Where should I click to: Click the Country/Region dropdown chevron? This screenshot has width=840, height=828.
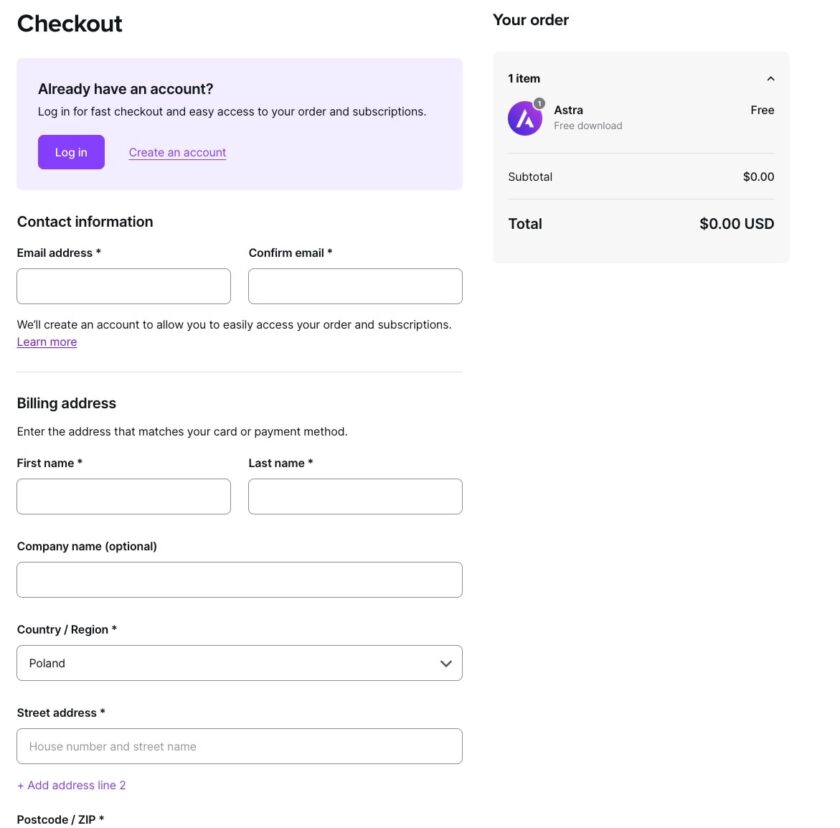pos(446,662)
